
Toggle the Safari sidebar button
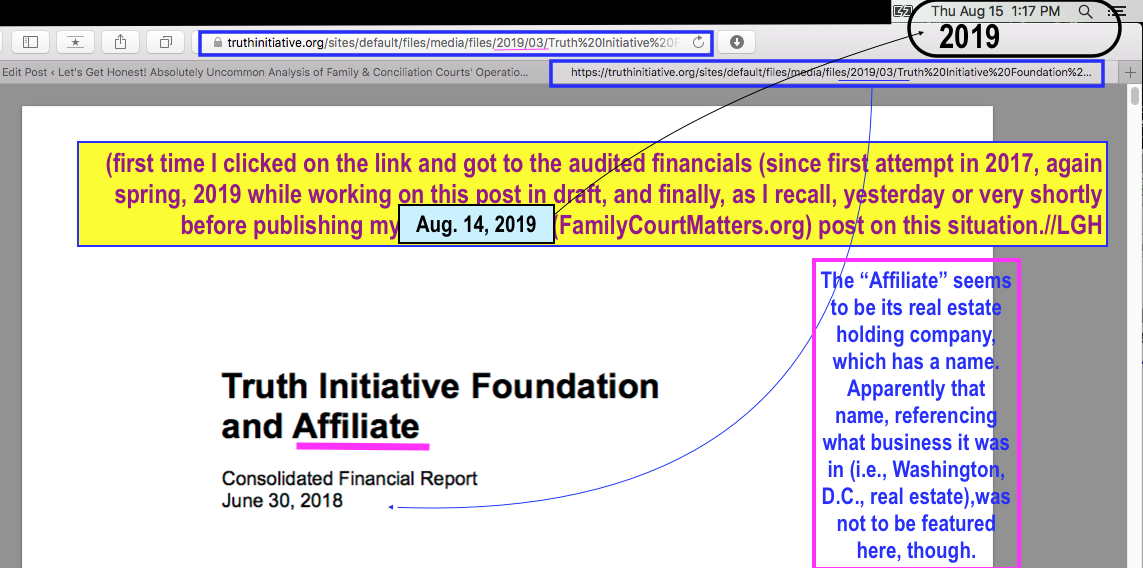pyautogui.click(x=30, y=42)
